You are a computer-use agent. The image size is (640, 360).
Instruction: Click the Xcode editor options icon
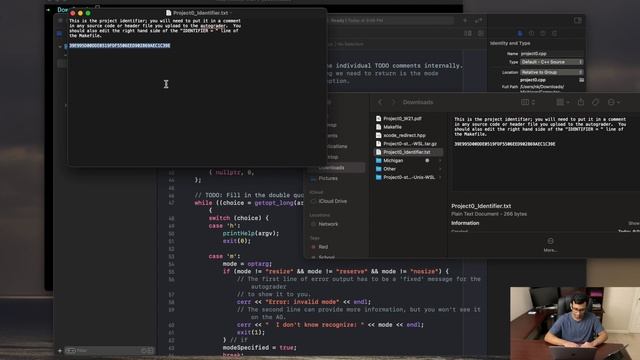(x=468, y=33)
